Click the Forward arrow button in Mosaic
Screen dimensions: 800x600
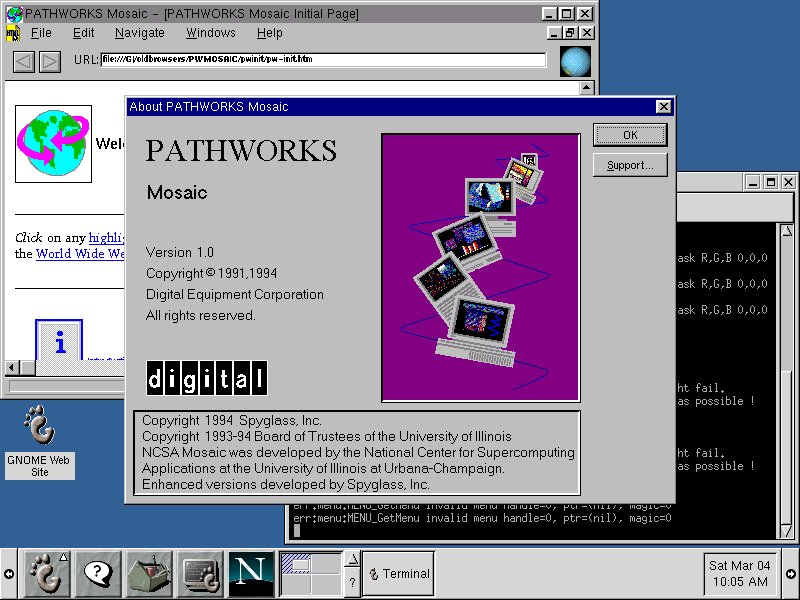[50, 62]
